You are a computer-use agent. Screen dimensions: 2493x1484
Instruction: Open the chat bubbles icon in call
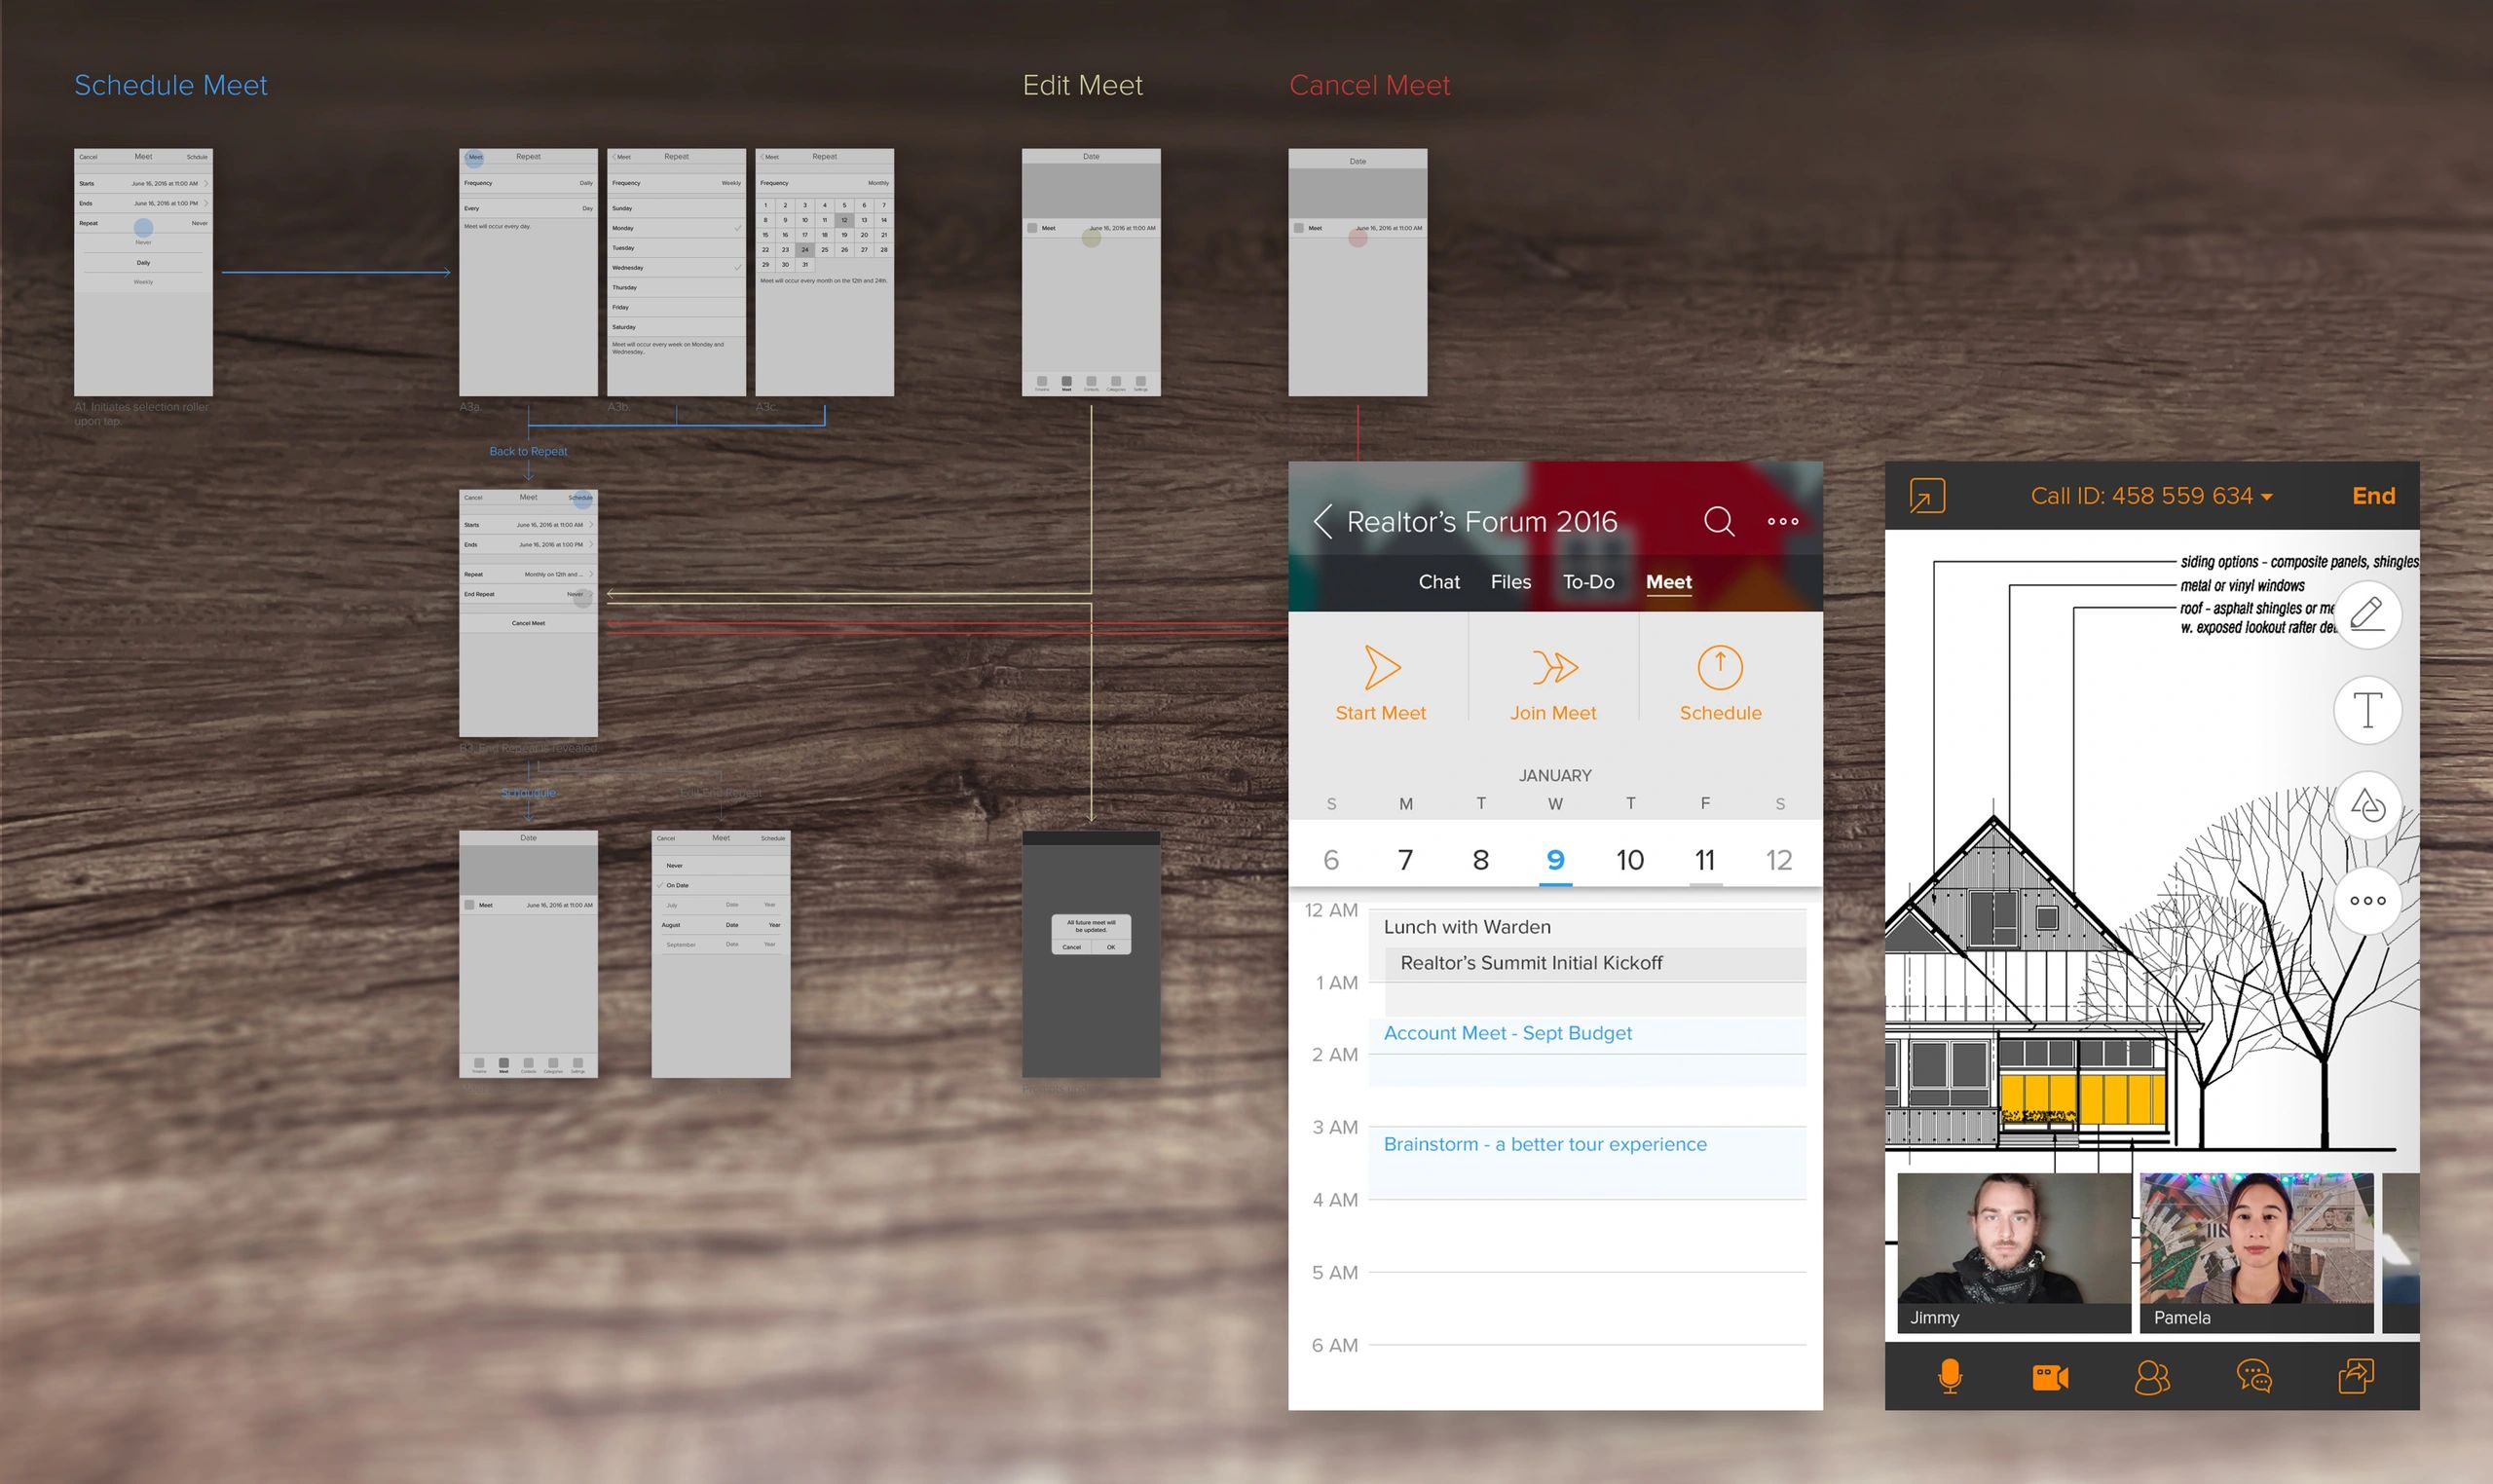coord(2254,1377)
